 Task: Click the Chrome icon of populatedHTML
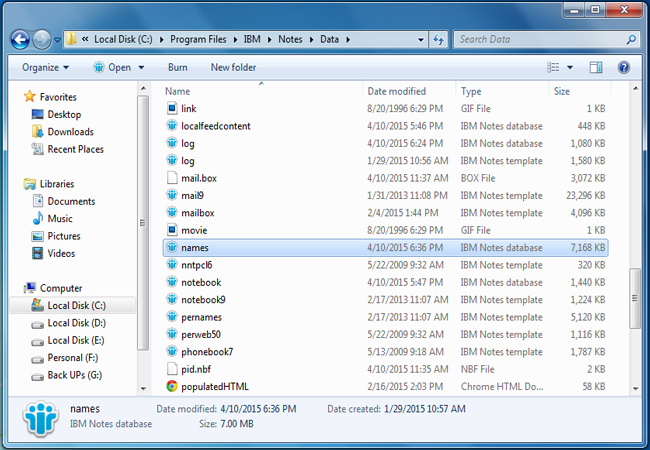[172, 385]
